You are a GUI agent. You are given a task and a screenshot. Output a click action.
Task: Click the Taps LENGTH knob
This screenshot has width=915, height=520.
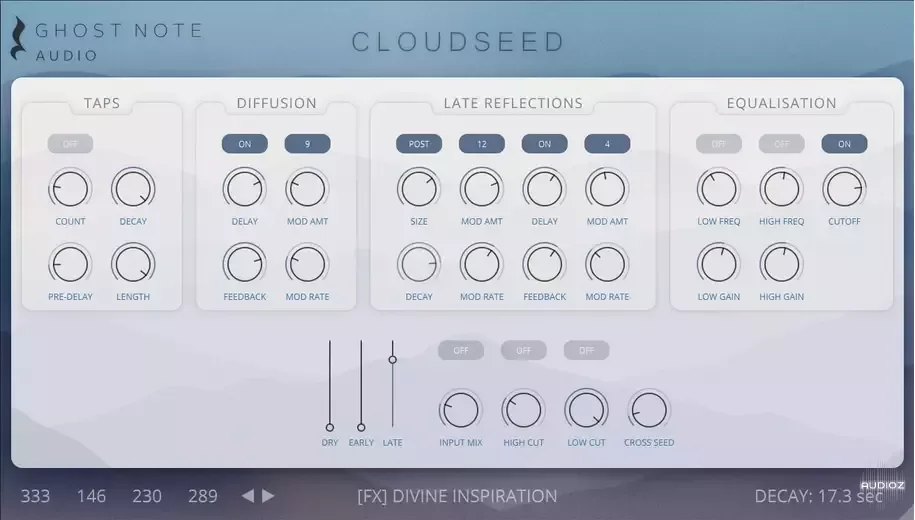133,264
